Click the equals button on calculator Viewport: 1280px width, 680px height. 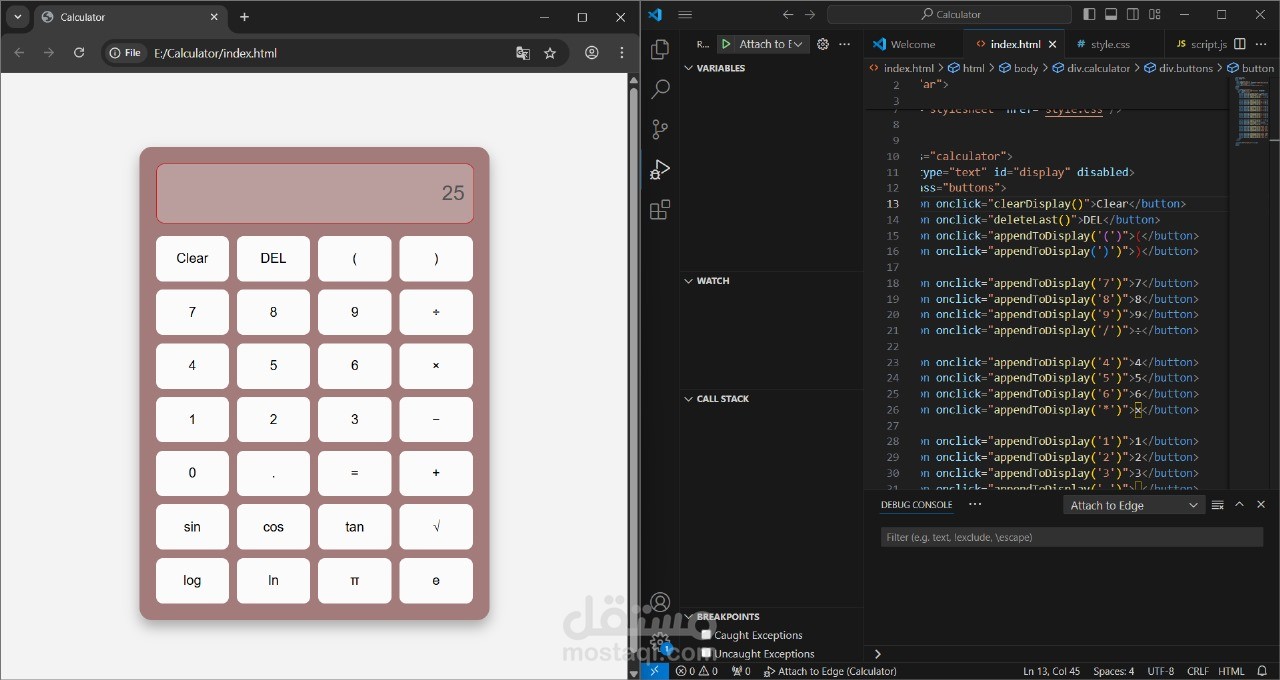click(355, 473)
